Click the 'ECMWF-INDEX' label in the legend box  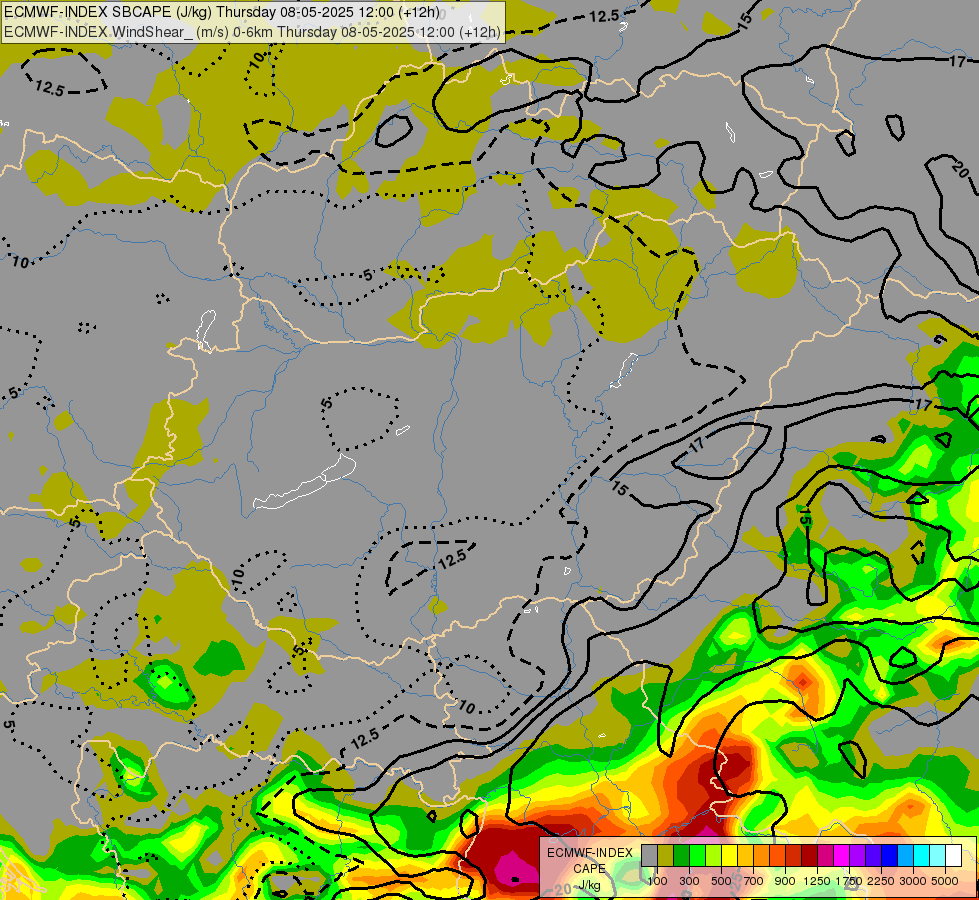[589, 853]
